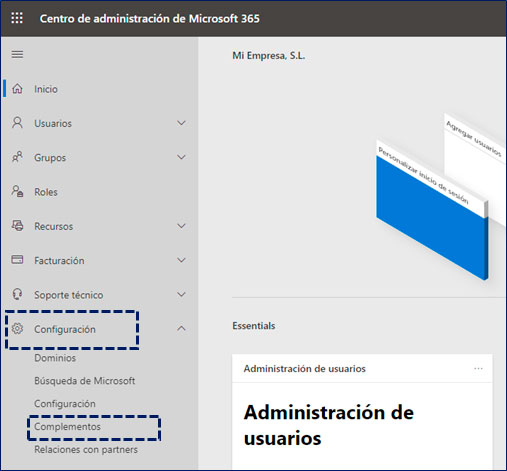Image resolution: width=507 pixels, height=471 pixels.
Task: Click the Centro de administración de Microsoft 365 title
Action: point(150,18)
